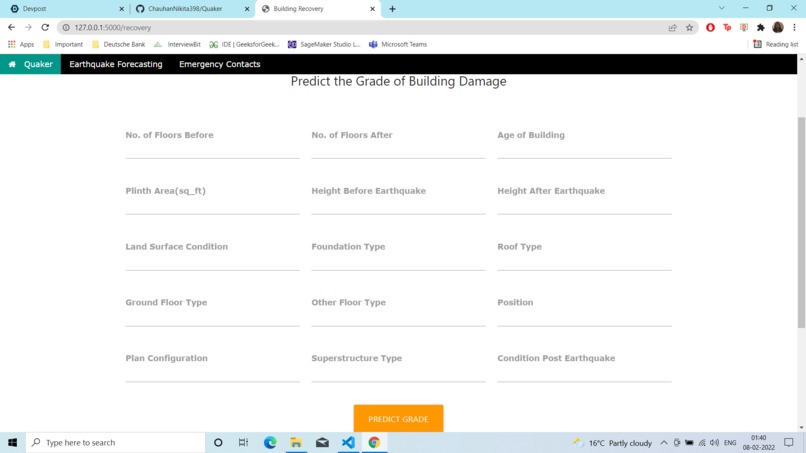Open Cortana circle icon on taskbar

tap(218, 442)
